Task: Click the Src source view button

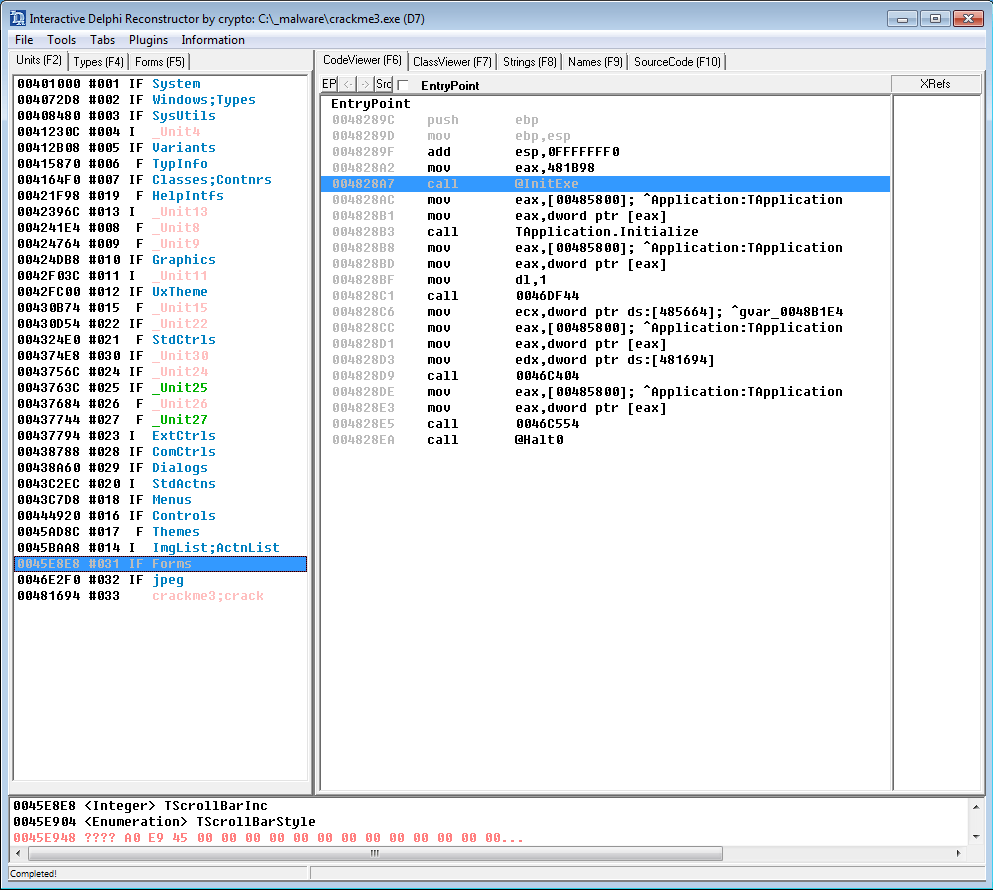Action: click(384, 85)
